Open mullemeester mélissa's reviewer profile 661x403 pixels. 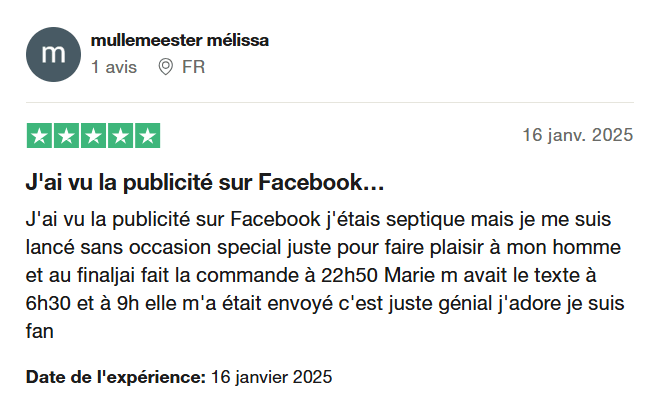point(179,41)
